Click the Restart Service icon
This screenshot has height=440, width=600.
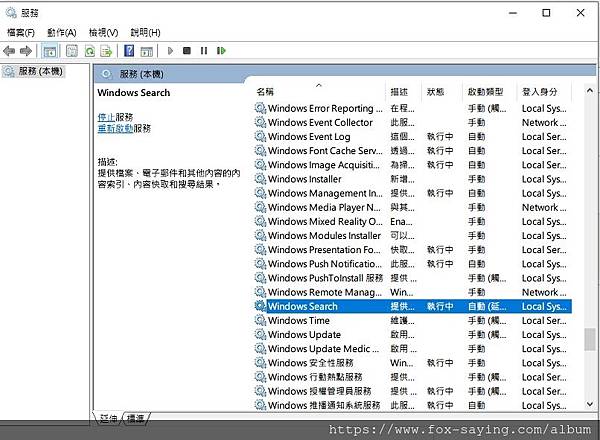click(221, 51)
